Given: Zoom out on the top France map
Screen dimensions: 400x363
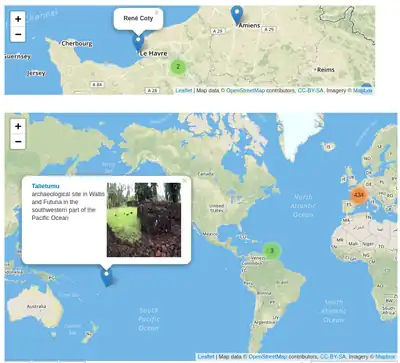Looking at the screenshot, I should coord(18,34).
